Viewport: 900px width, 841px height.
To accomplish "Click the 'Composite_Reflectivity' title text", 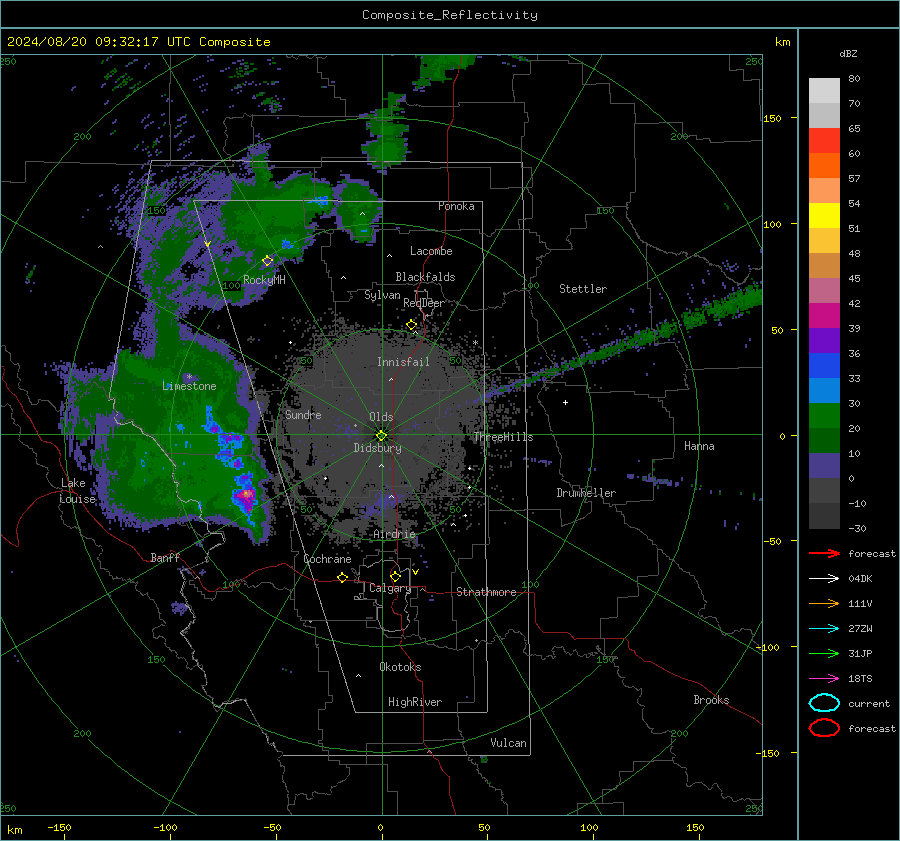I will click(x=450, y=15).
